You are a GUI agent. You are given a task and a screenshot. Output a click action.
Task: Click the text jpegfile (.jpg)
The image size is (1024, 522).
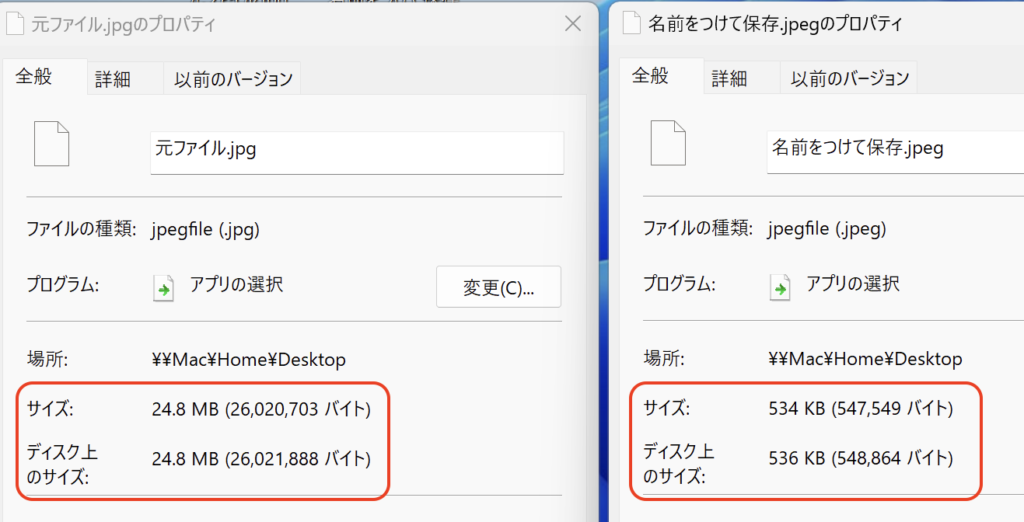206,230
